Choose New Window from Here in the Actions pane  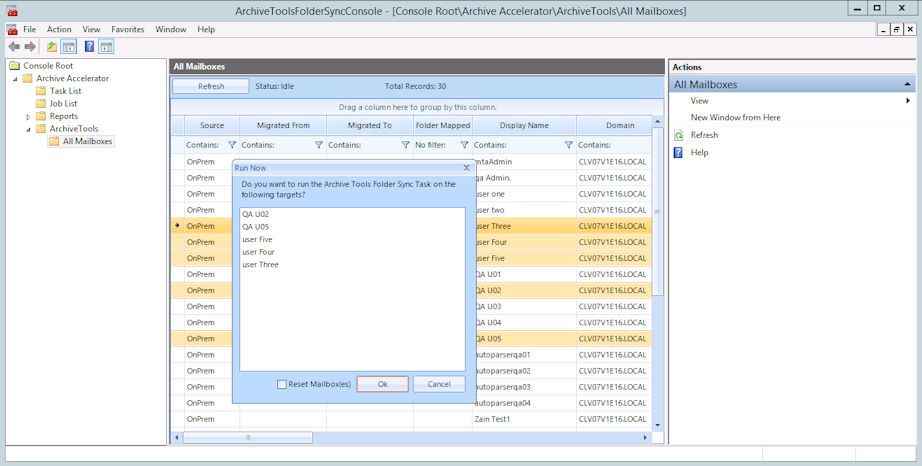click(735, 118)
